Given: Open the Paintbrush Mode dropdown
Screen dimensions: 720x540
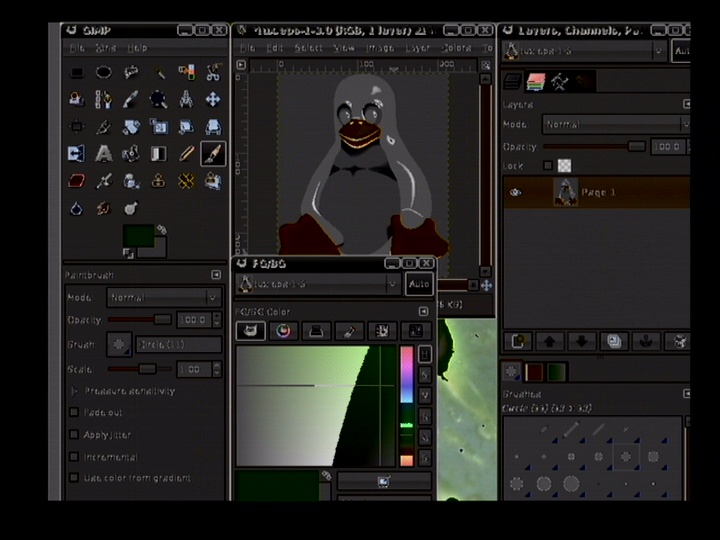Looking at the screenshot, I should click(164, 297).
